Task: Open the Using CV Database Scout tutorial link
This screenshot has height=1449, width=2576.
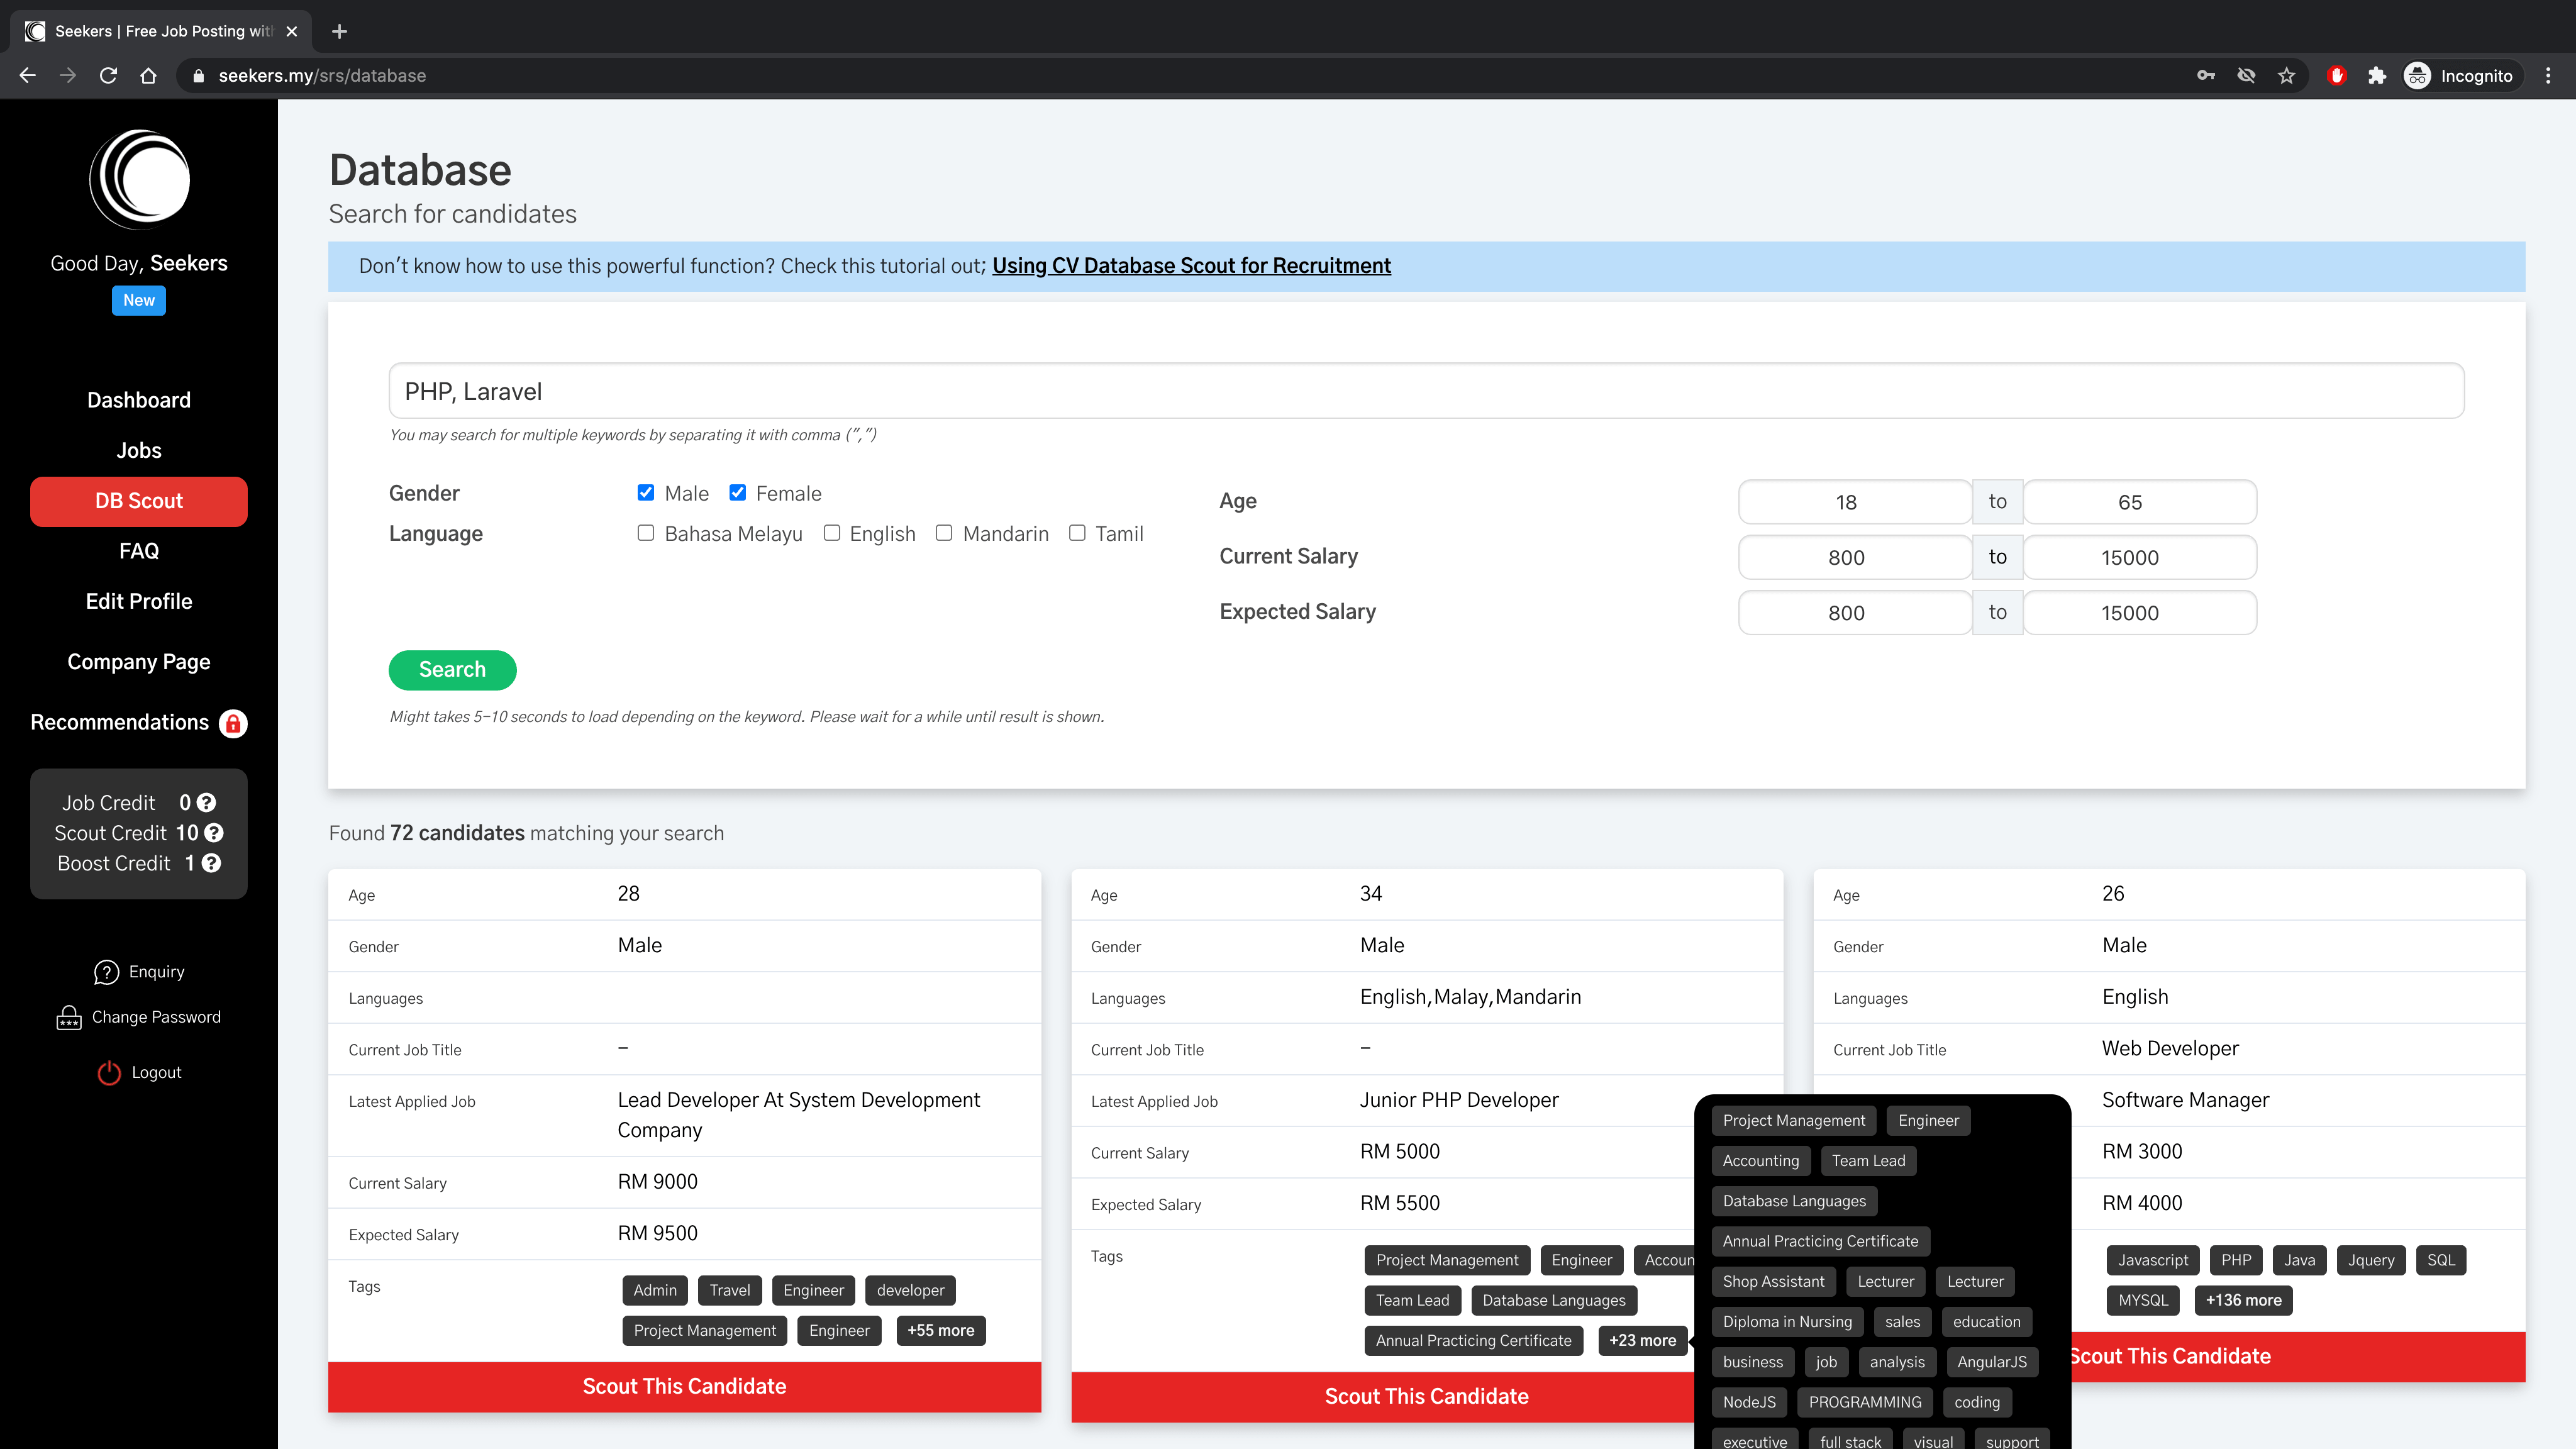Action: pyautogui.click(x=1191, y=266)
